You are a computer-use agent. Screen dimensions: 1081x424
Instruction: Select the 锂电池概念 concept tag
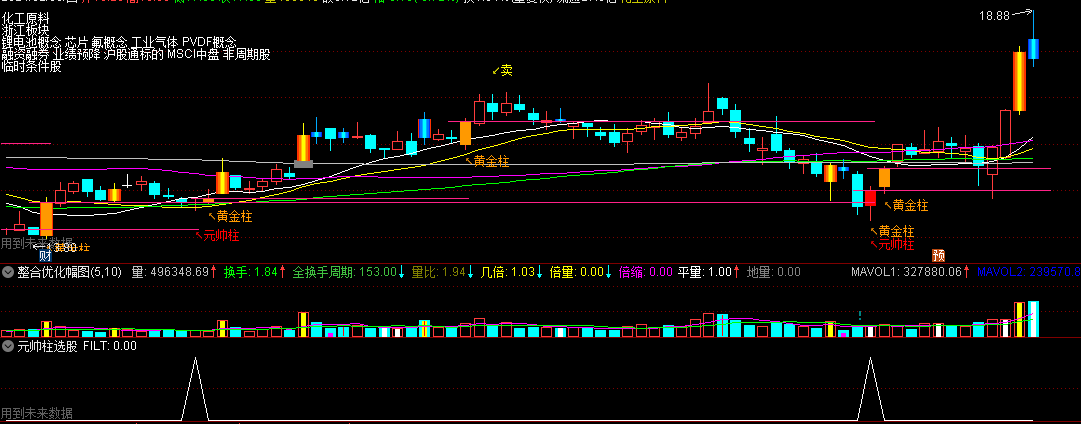pyautogui.click(x=32, y=43)
